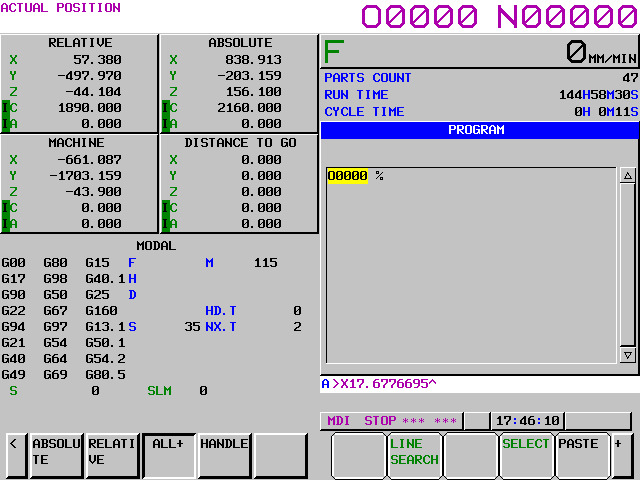
Task: Select the highlighted O0000 program word
Action: click(347, 176)
